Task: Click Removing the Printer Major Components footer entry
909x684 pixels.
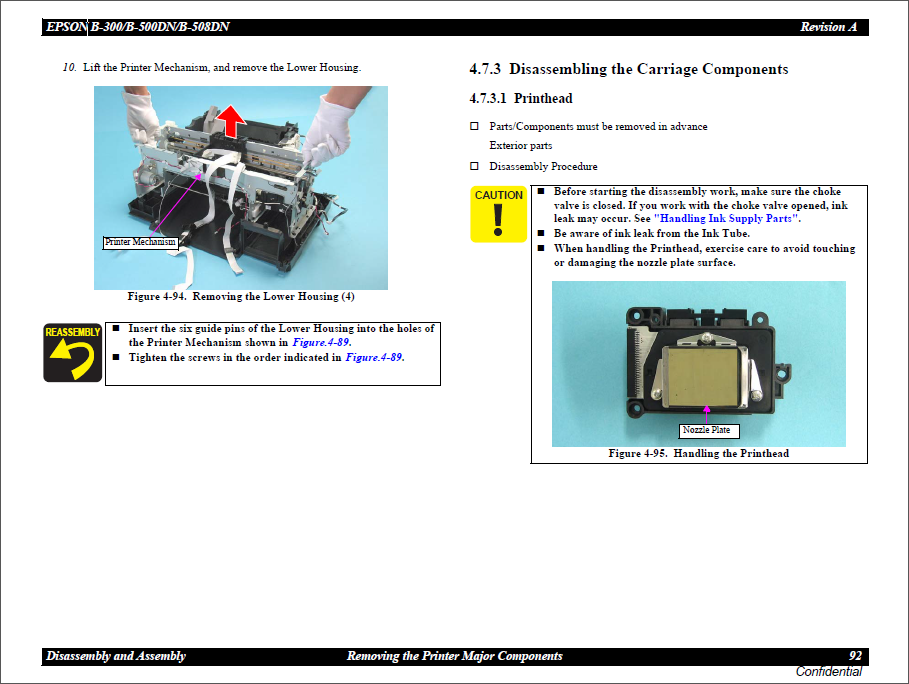Action: [x=454, y=655]
